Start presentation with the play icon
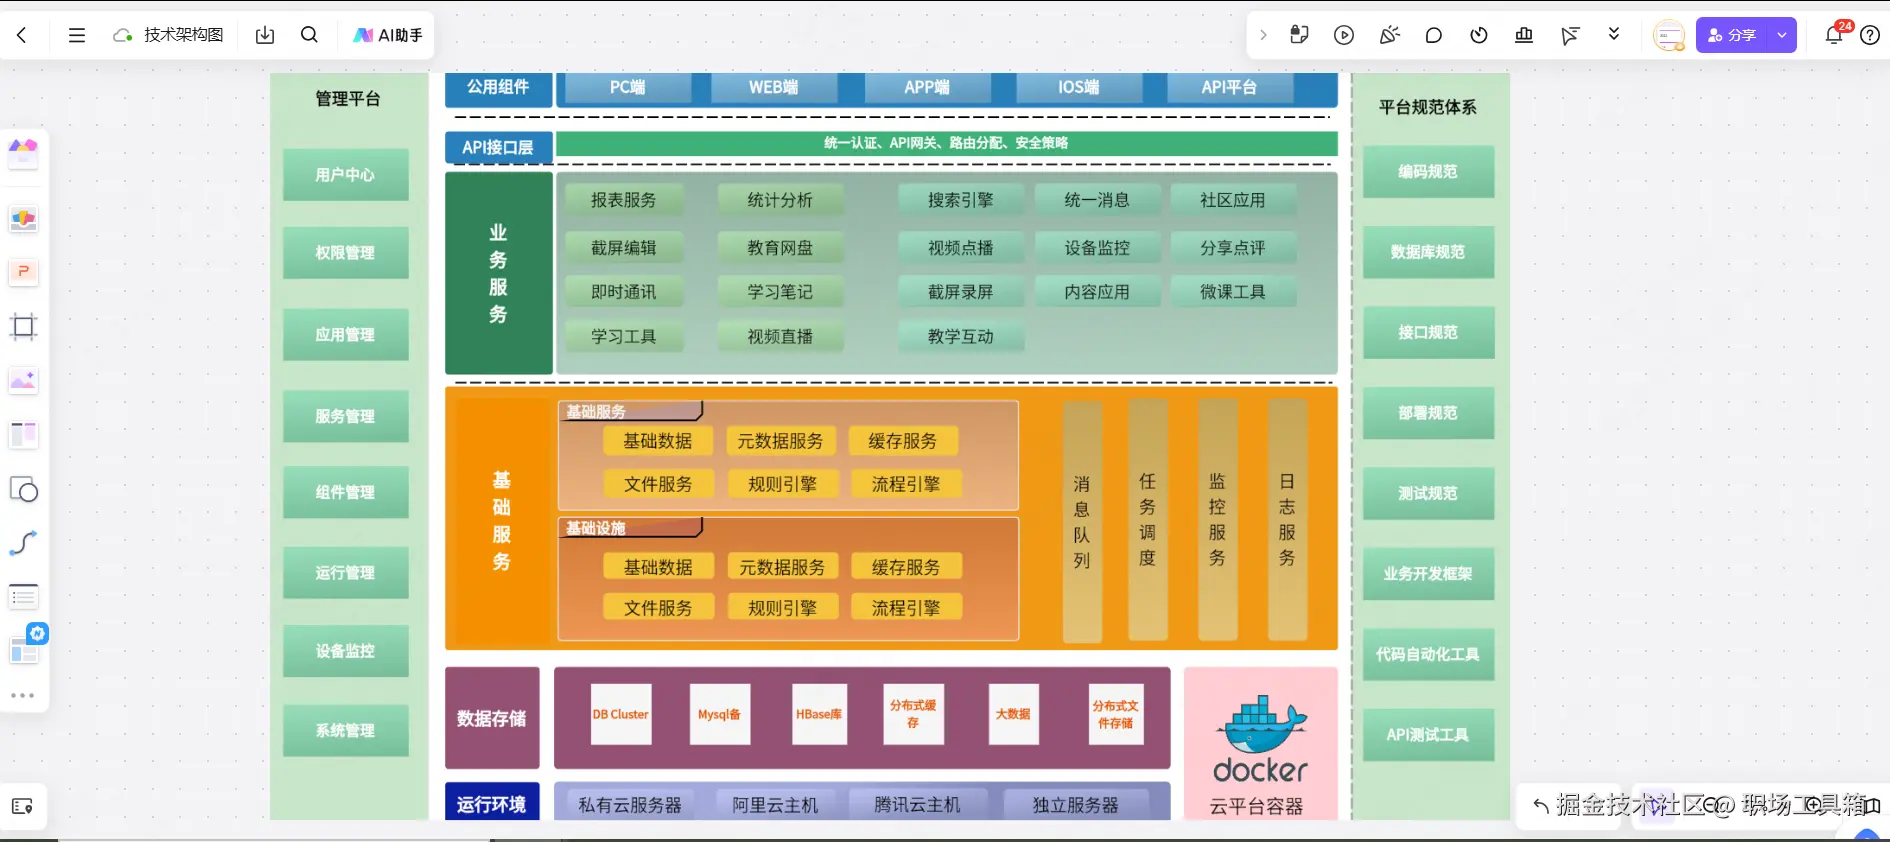 coord(1344,35)
